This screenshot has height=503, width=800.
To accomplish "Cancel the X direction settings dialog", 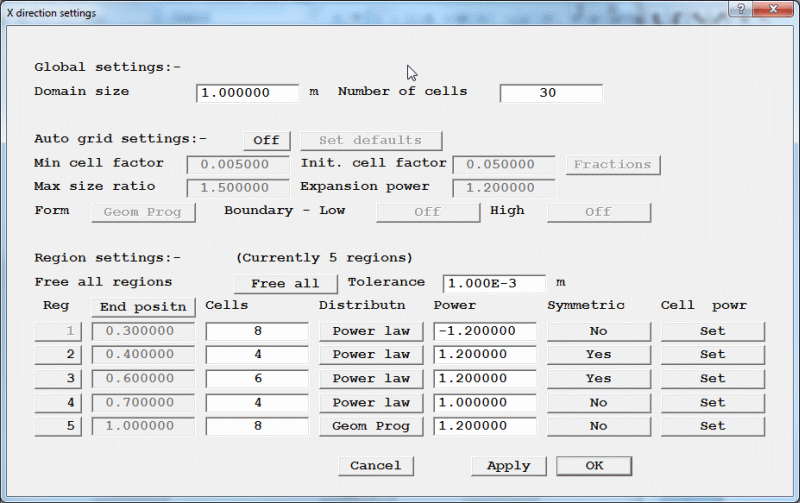I will [375, 466].
